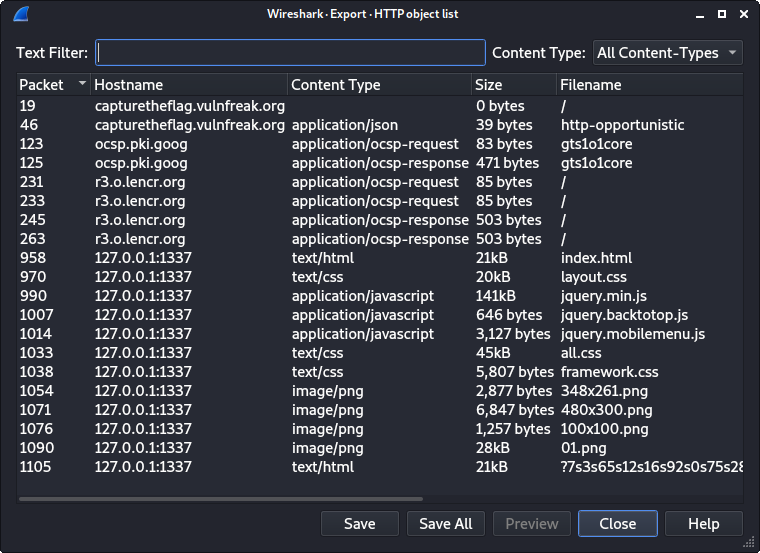Click packet number 1007
Screen dimensions: 760x553
[36, 315]
